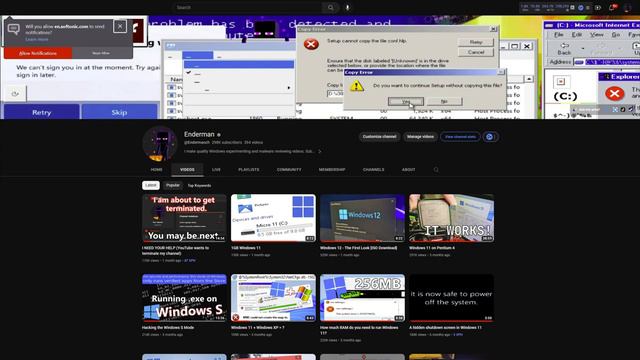The width and height of the screenshot is (640, 360).
Task: Click View channel stats button
Action: point(460,137)
